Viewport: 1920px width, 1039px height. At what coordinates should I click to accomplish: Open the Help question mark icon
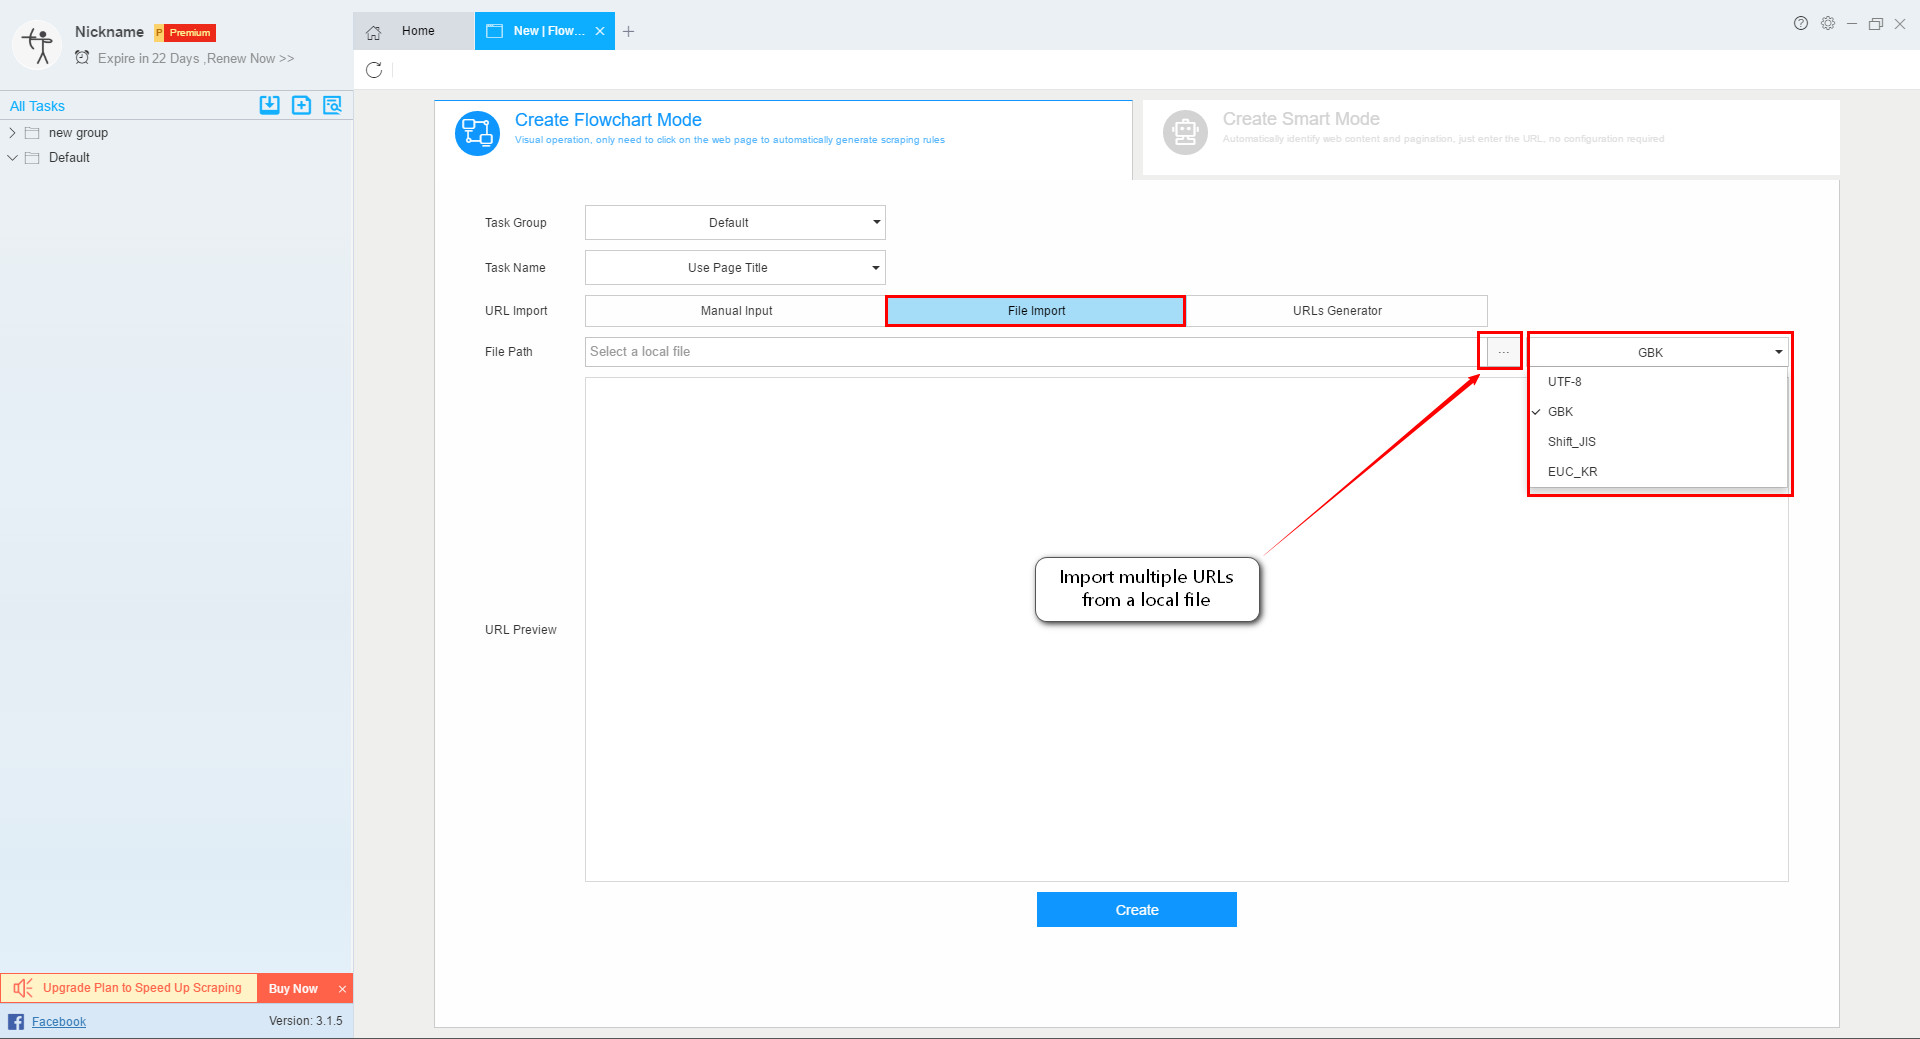(x=1801, y=23)
